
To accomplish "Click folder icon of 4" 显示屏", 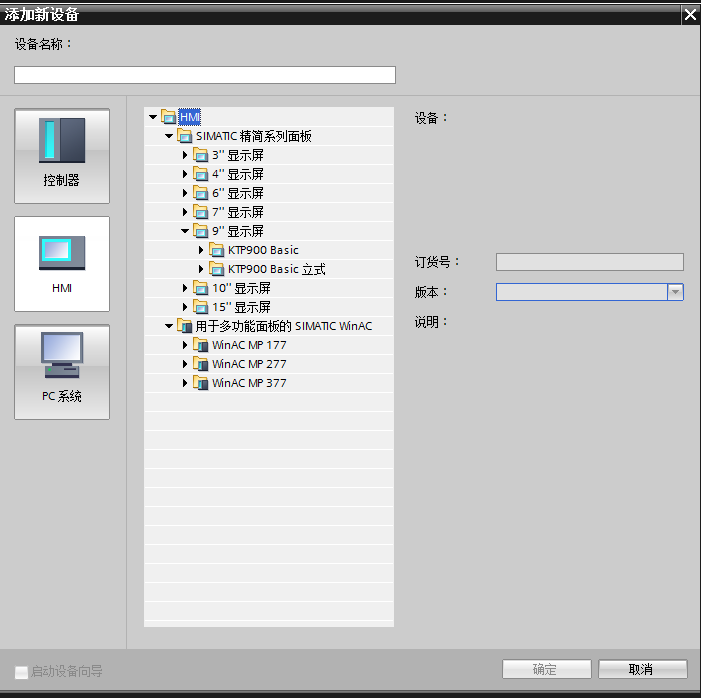I will click(201, 174).
